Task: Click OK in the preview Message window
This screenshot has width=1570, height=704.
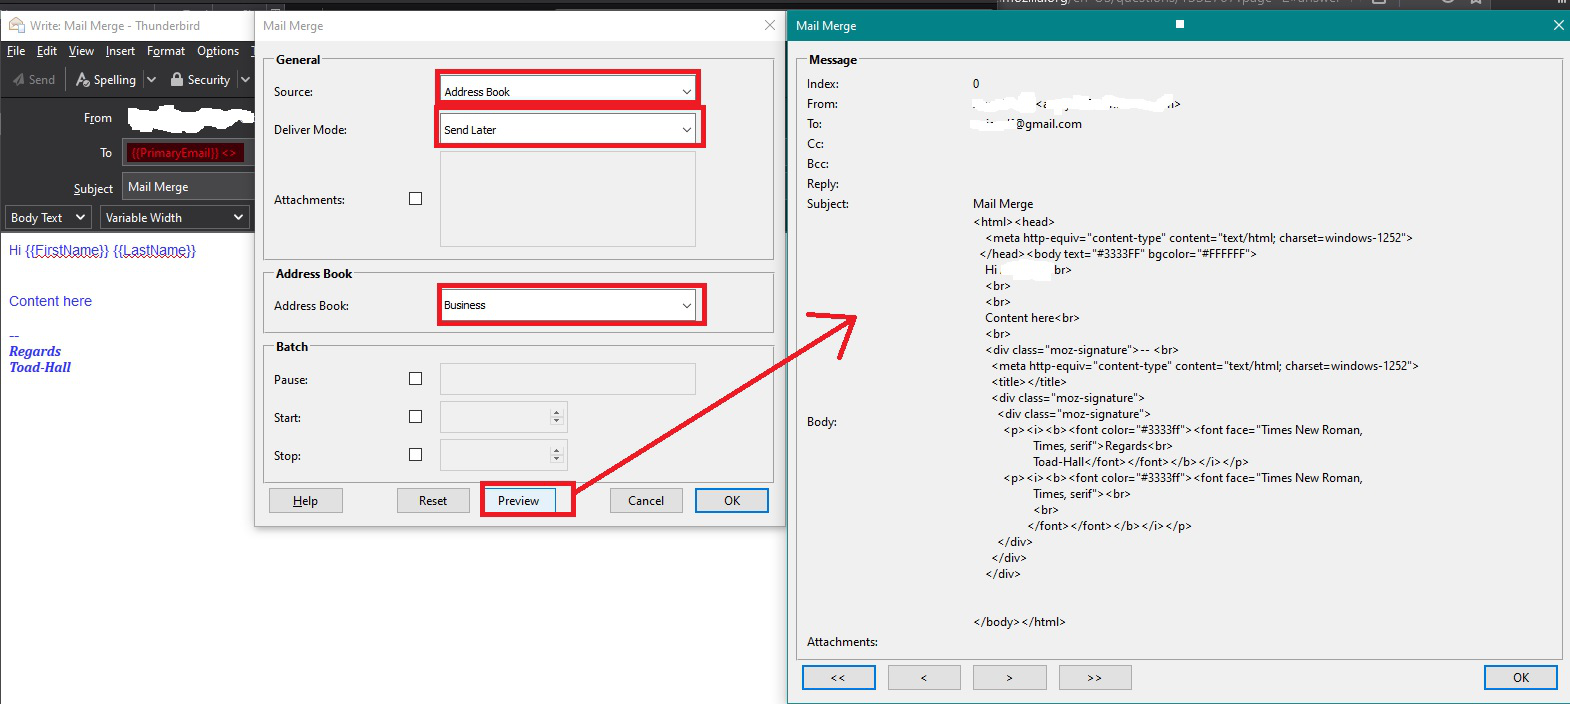Action: (x=1521, y=678)
